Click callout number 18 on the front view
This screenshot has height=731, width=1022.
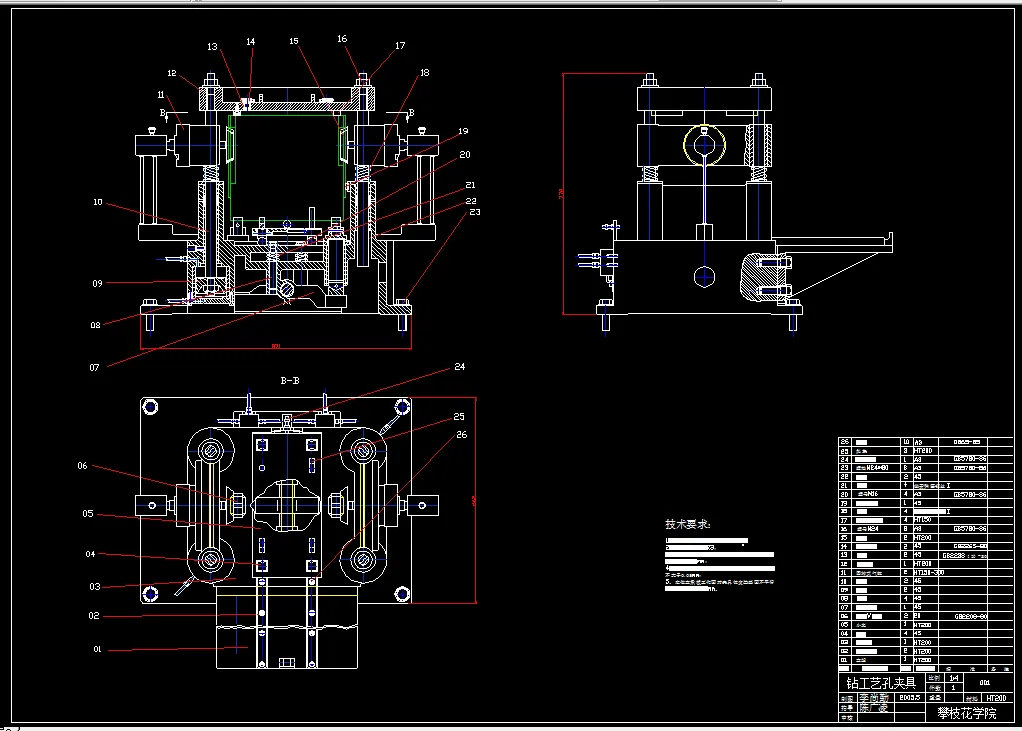click(425, 73)
